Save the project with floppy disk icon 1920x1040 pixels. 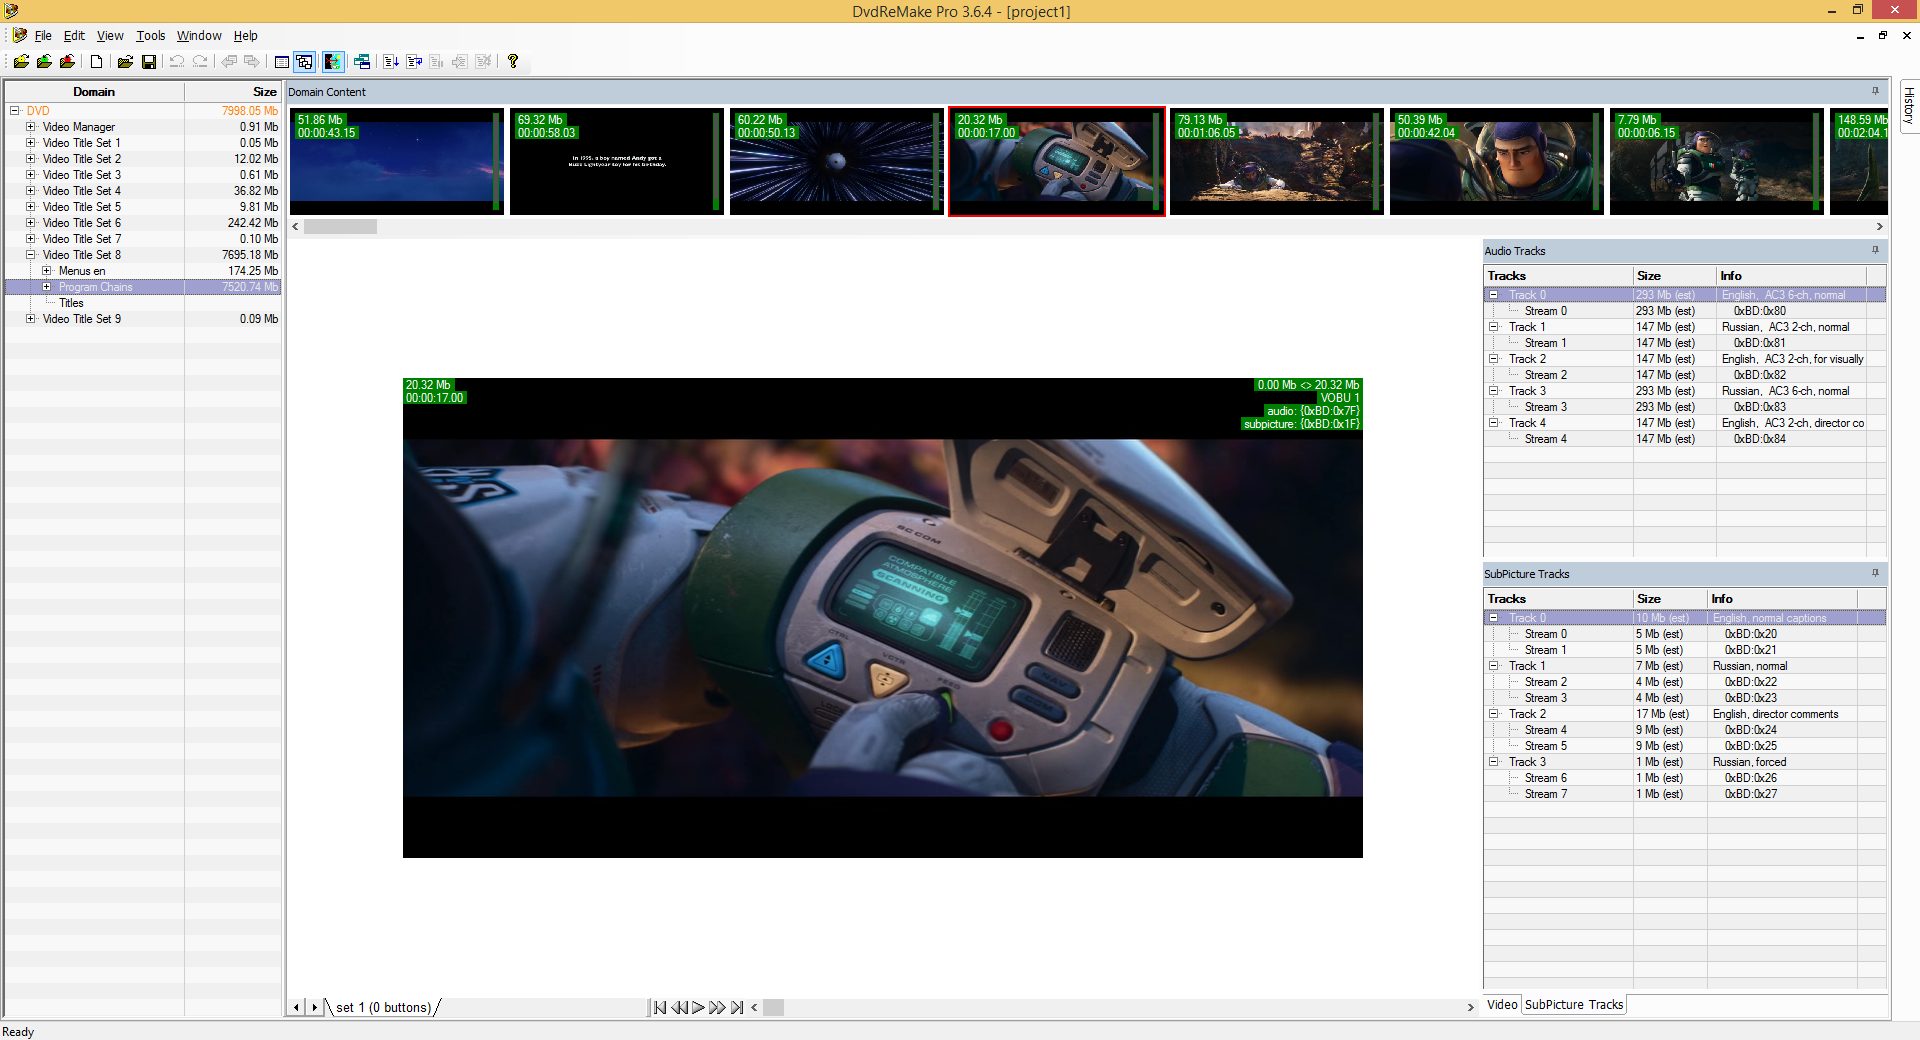pos(149,62)
